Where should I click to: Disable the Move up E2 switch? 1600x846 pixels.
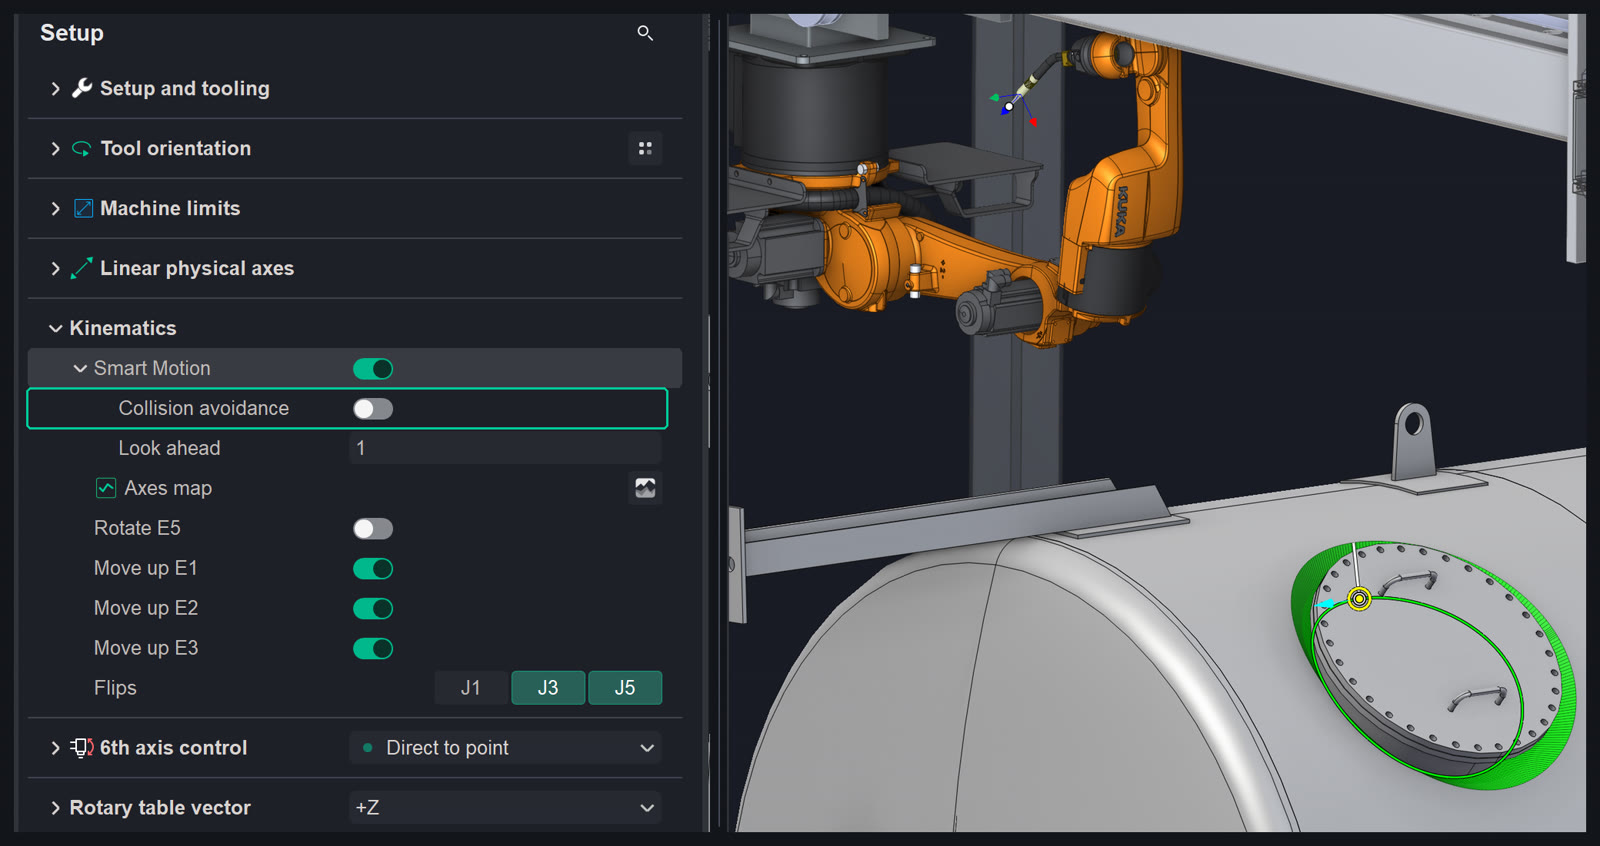[x=373, y=609]
